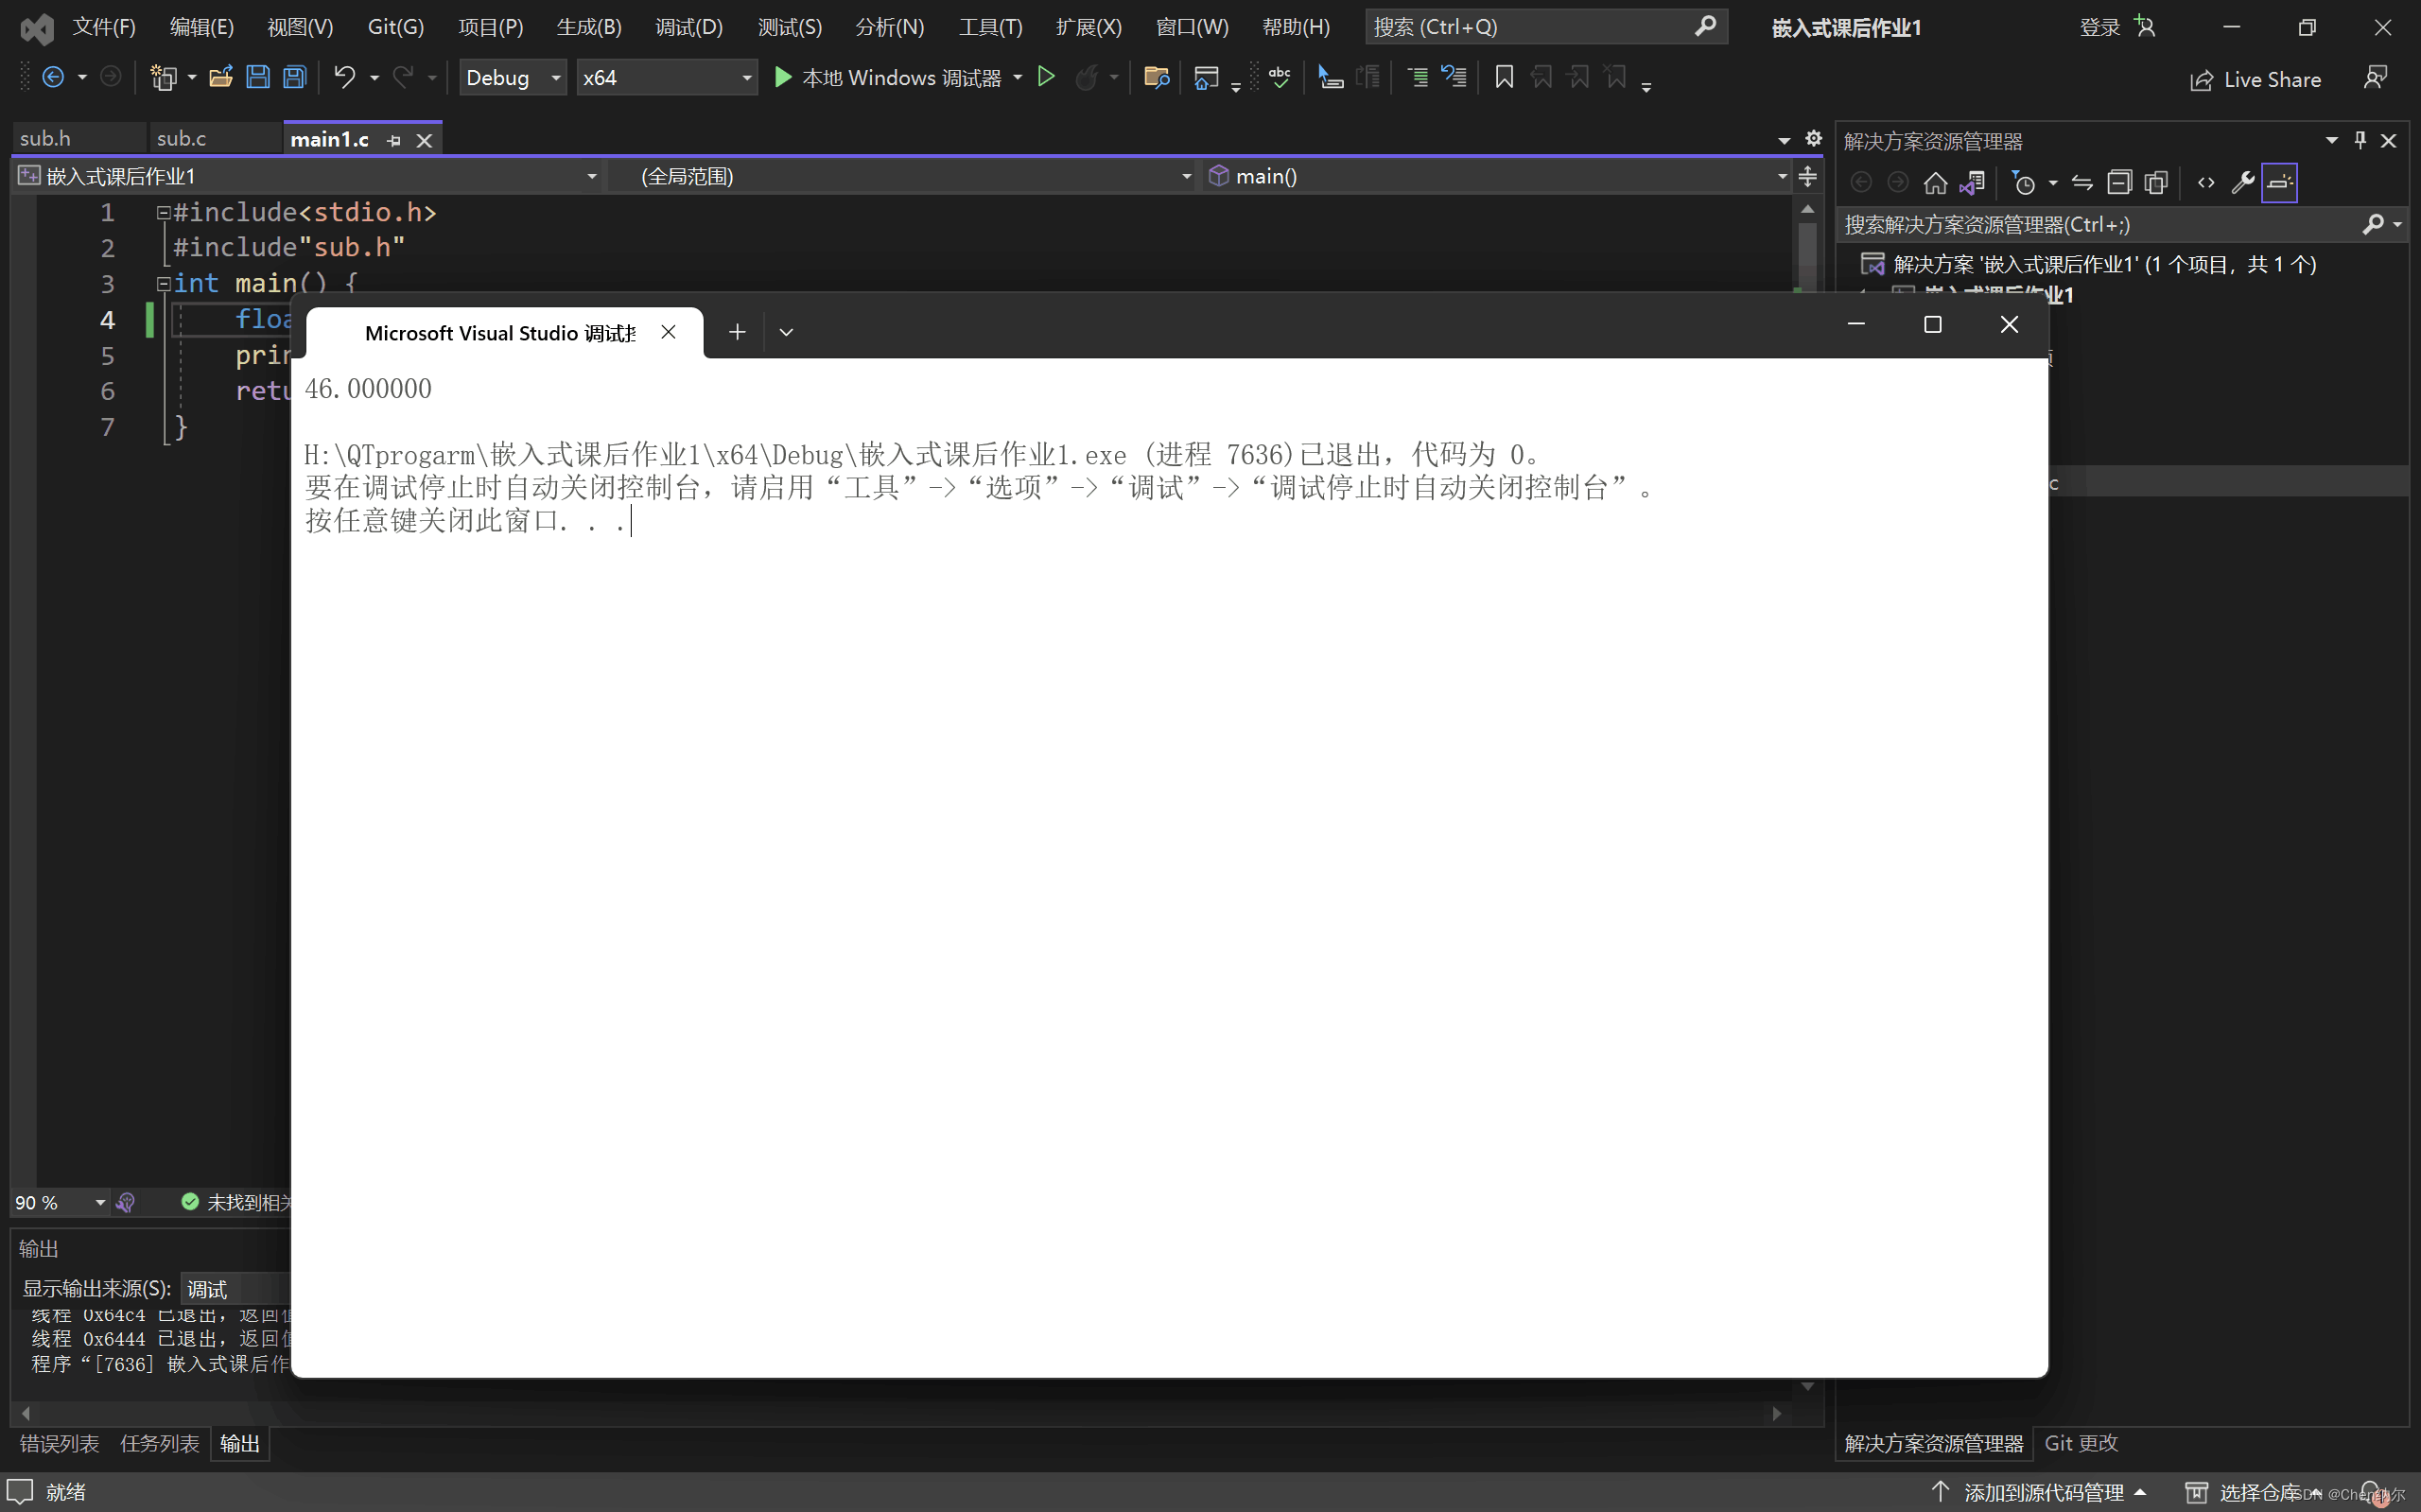
Task: Click the Home icon in Solution Explorer
Action: click(1935, 182)
